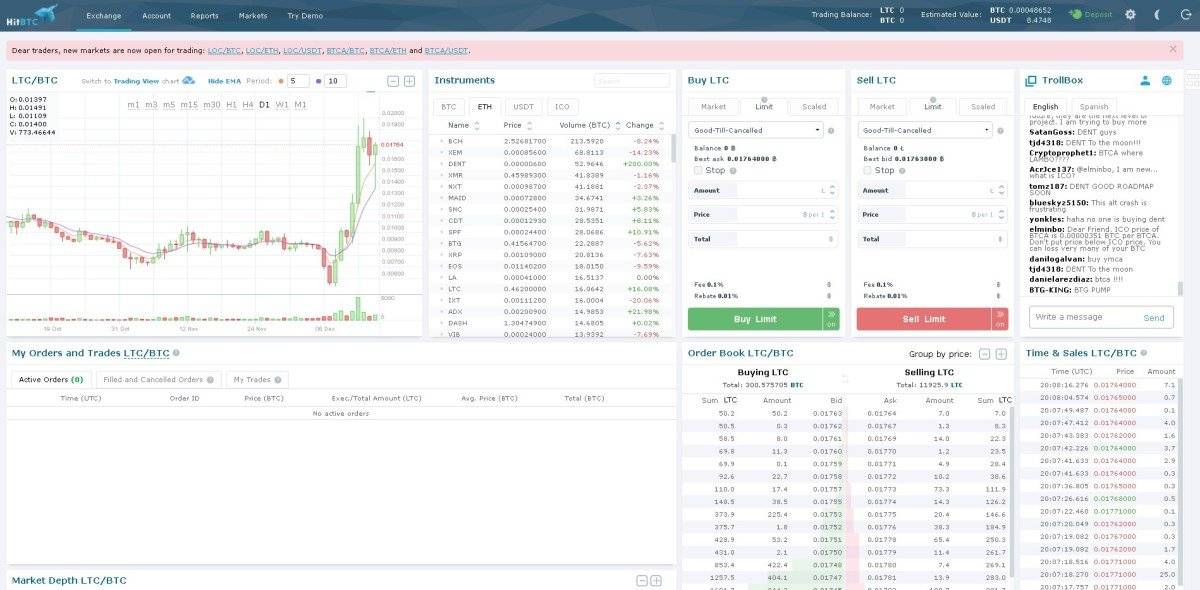This screenshot has height=590, width=1200.
Task: Sort instruments by Change arrows
Action: (661, 126)
